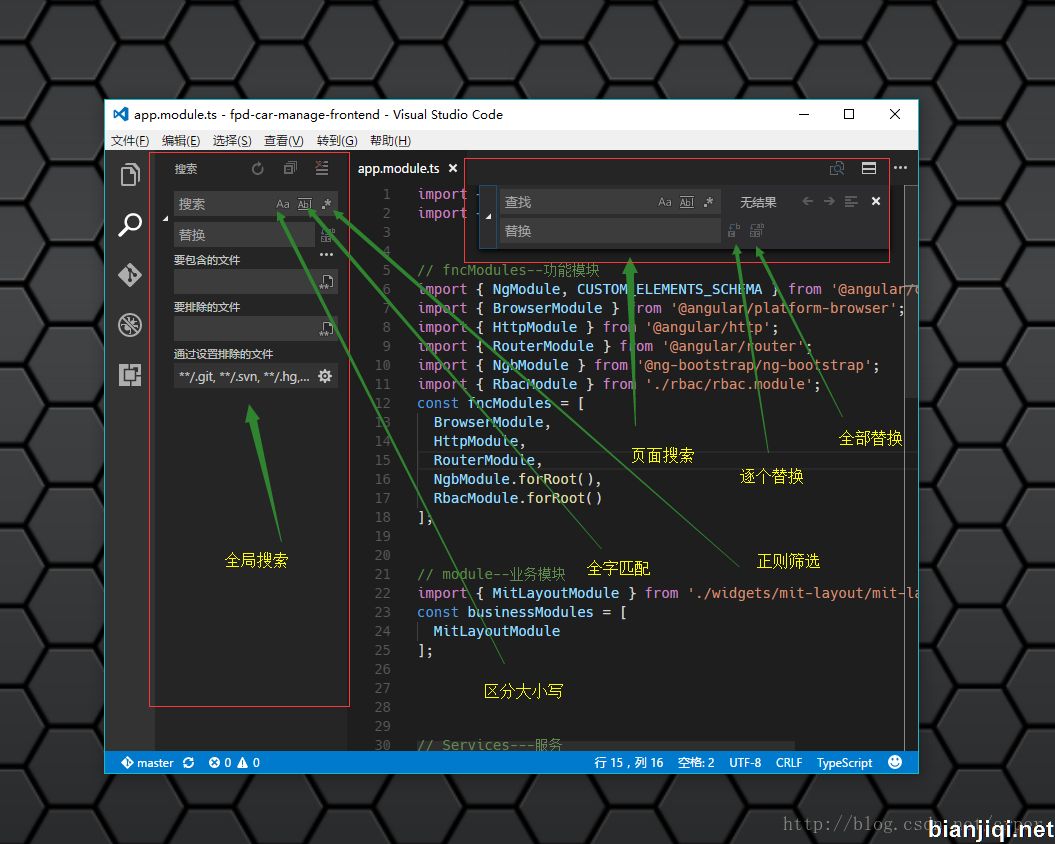Close the editor find widget
This screenshot has height=844, width=1055.
pos(875,201)
